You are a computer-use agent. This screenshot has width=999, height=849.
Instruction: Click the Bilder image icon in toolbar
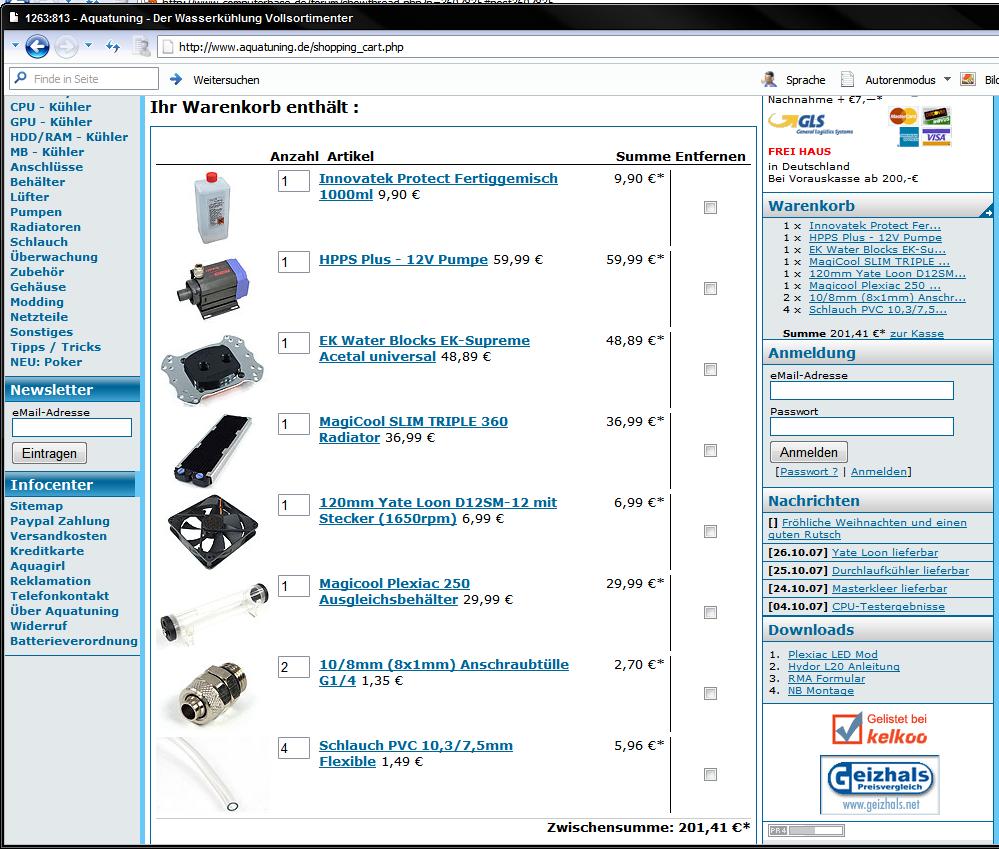click(x=968, y=79)
